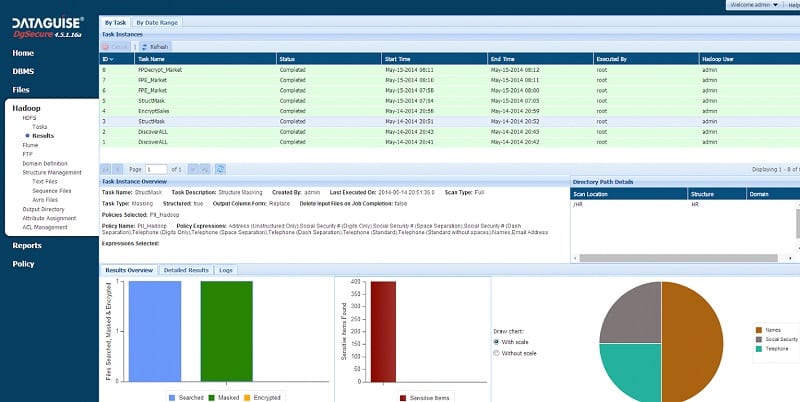The width and height of the screenshot is (800, 402).
Task: Click the Encrypted legend orange marker
Action: 247,397
